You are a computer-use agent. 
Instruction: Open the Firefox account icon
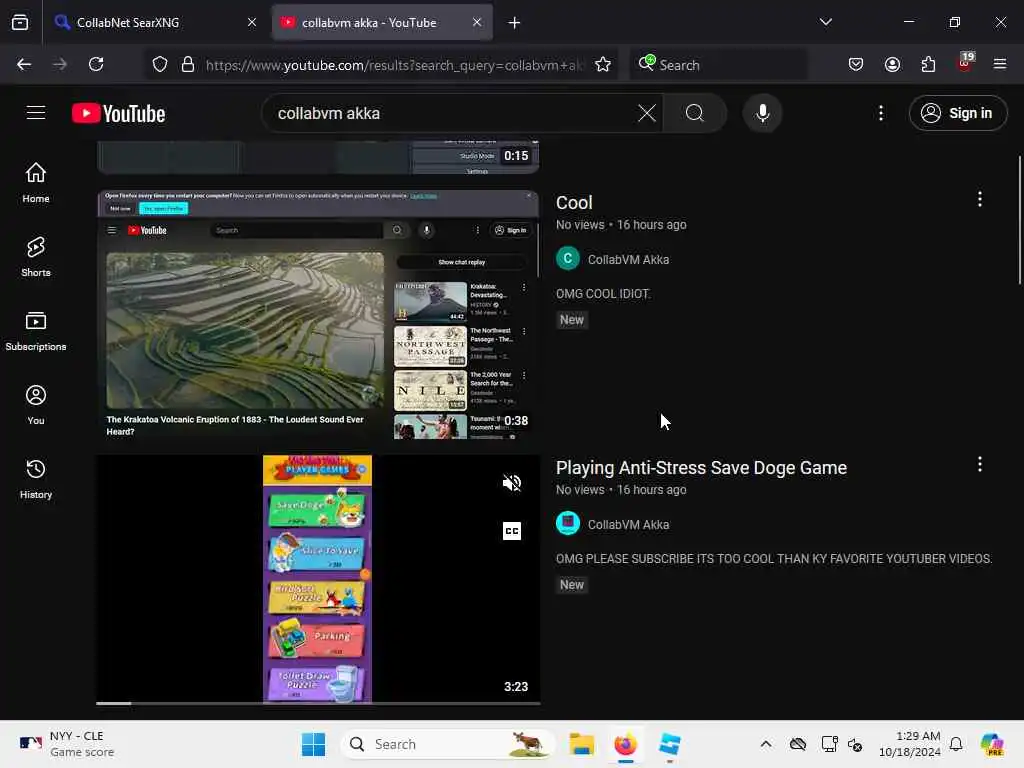pyautogui.click(x=892, y=64)
